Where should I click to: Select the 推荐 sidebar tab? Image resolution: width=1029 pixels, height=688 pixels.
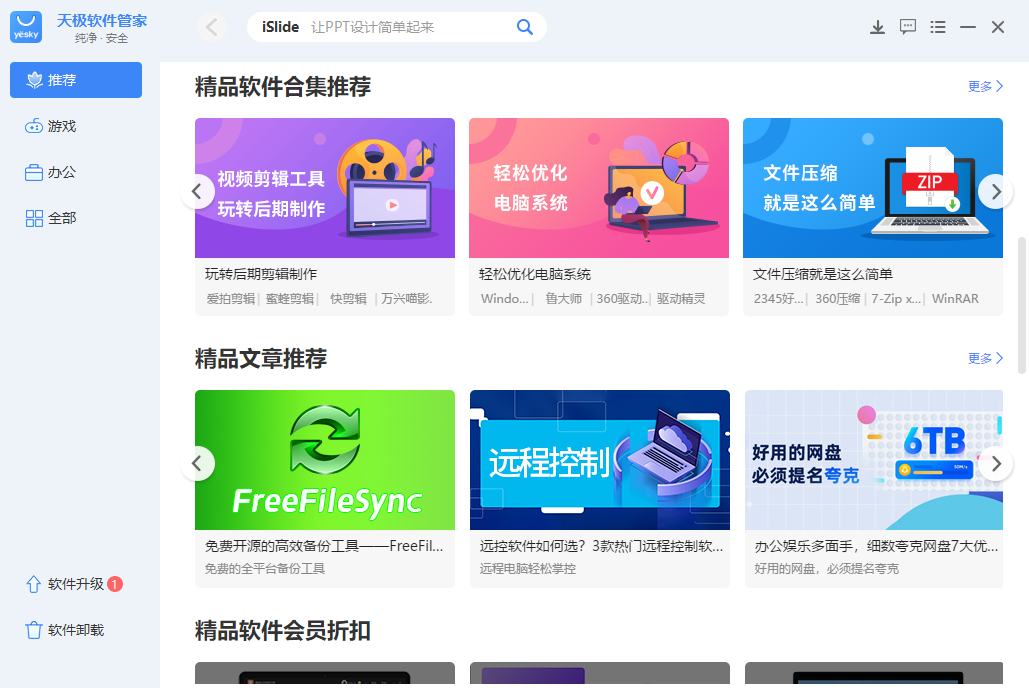click(x=76, y=80)
